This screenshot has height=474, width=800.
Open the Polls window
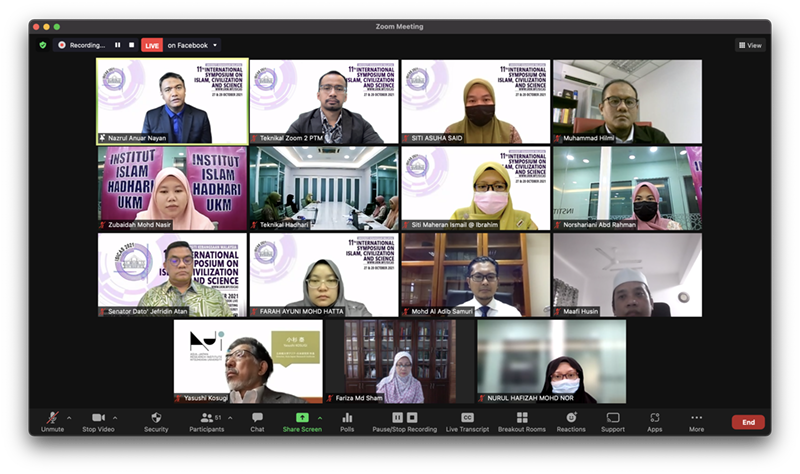(x=347, y=417)
